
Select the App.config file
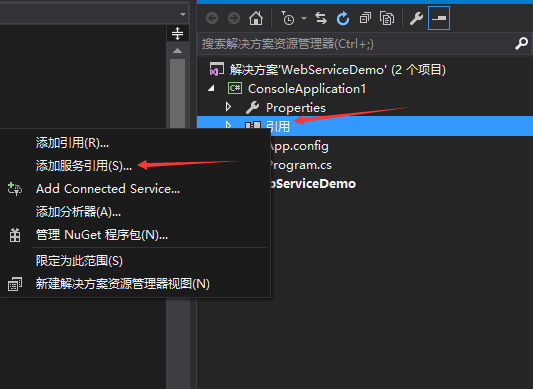299,146
